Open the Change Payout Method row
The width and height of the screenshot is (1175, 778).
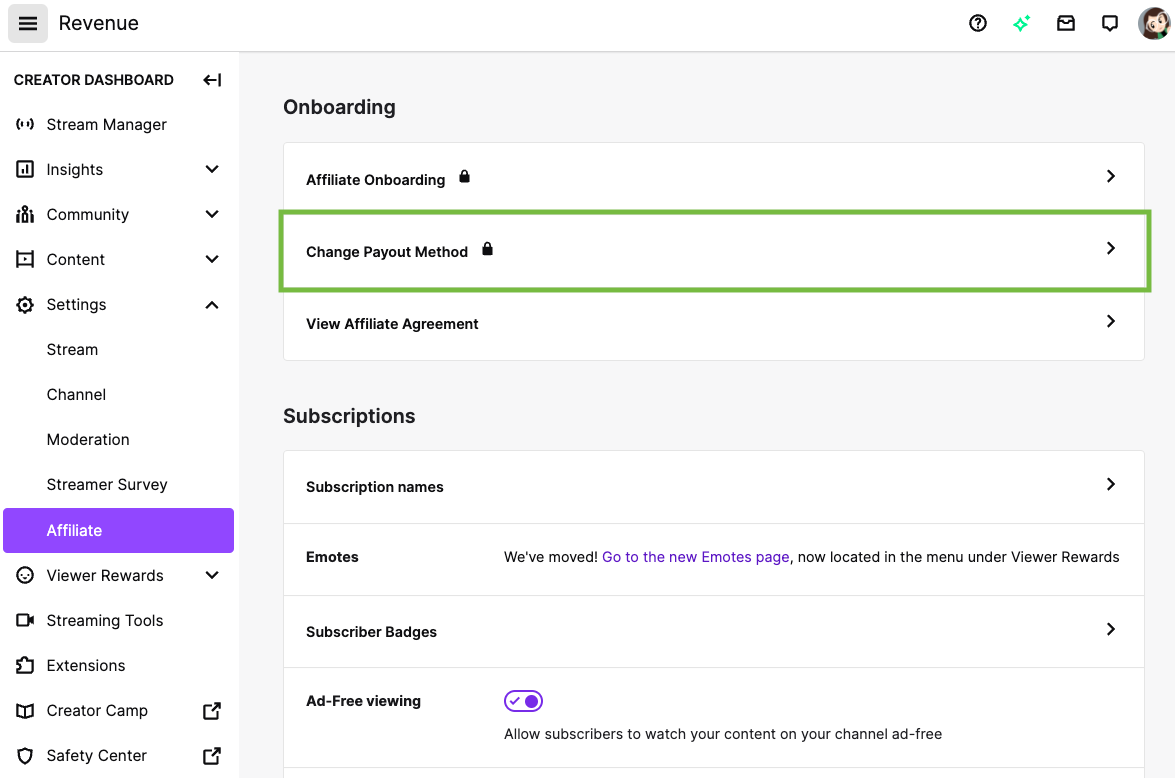713,251
